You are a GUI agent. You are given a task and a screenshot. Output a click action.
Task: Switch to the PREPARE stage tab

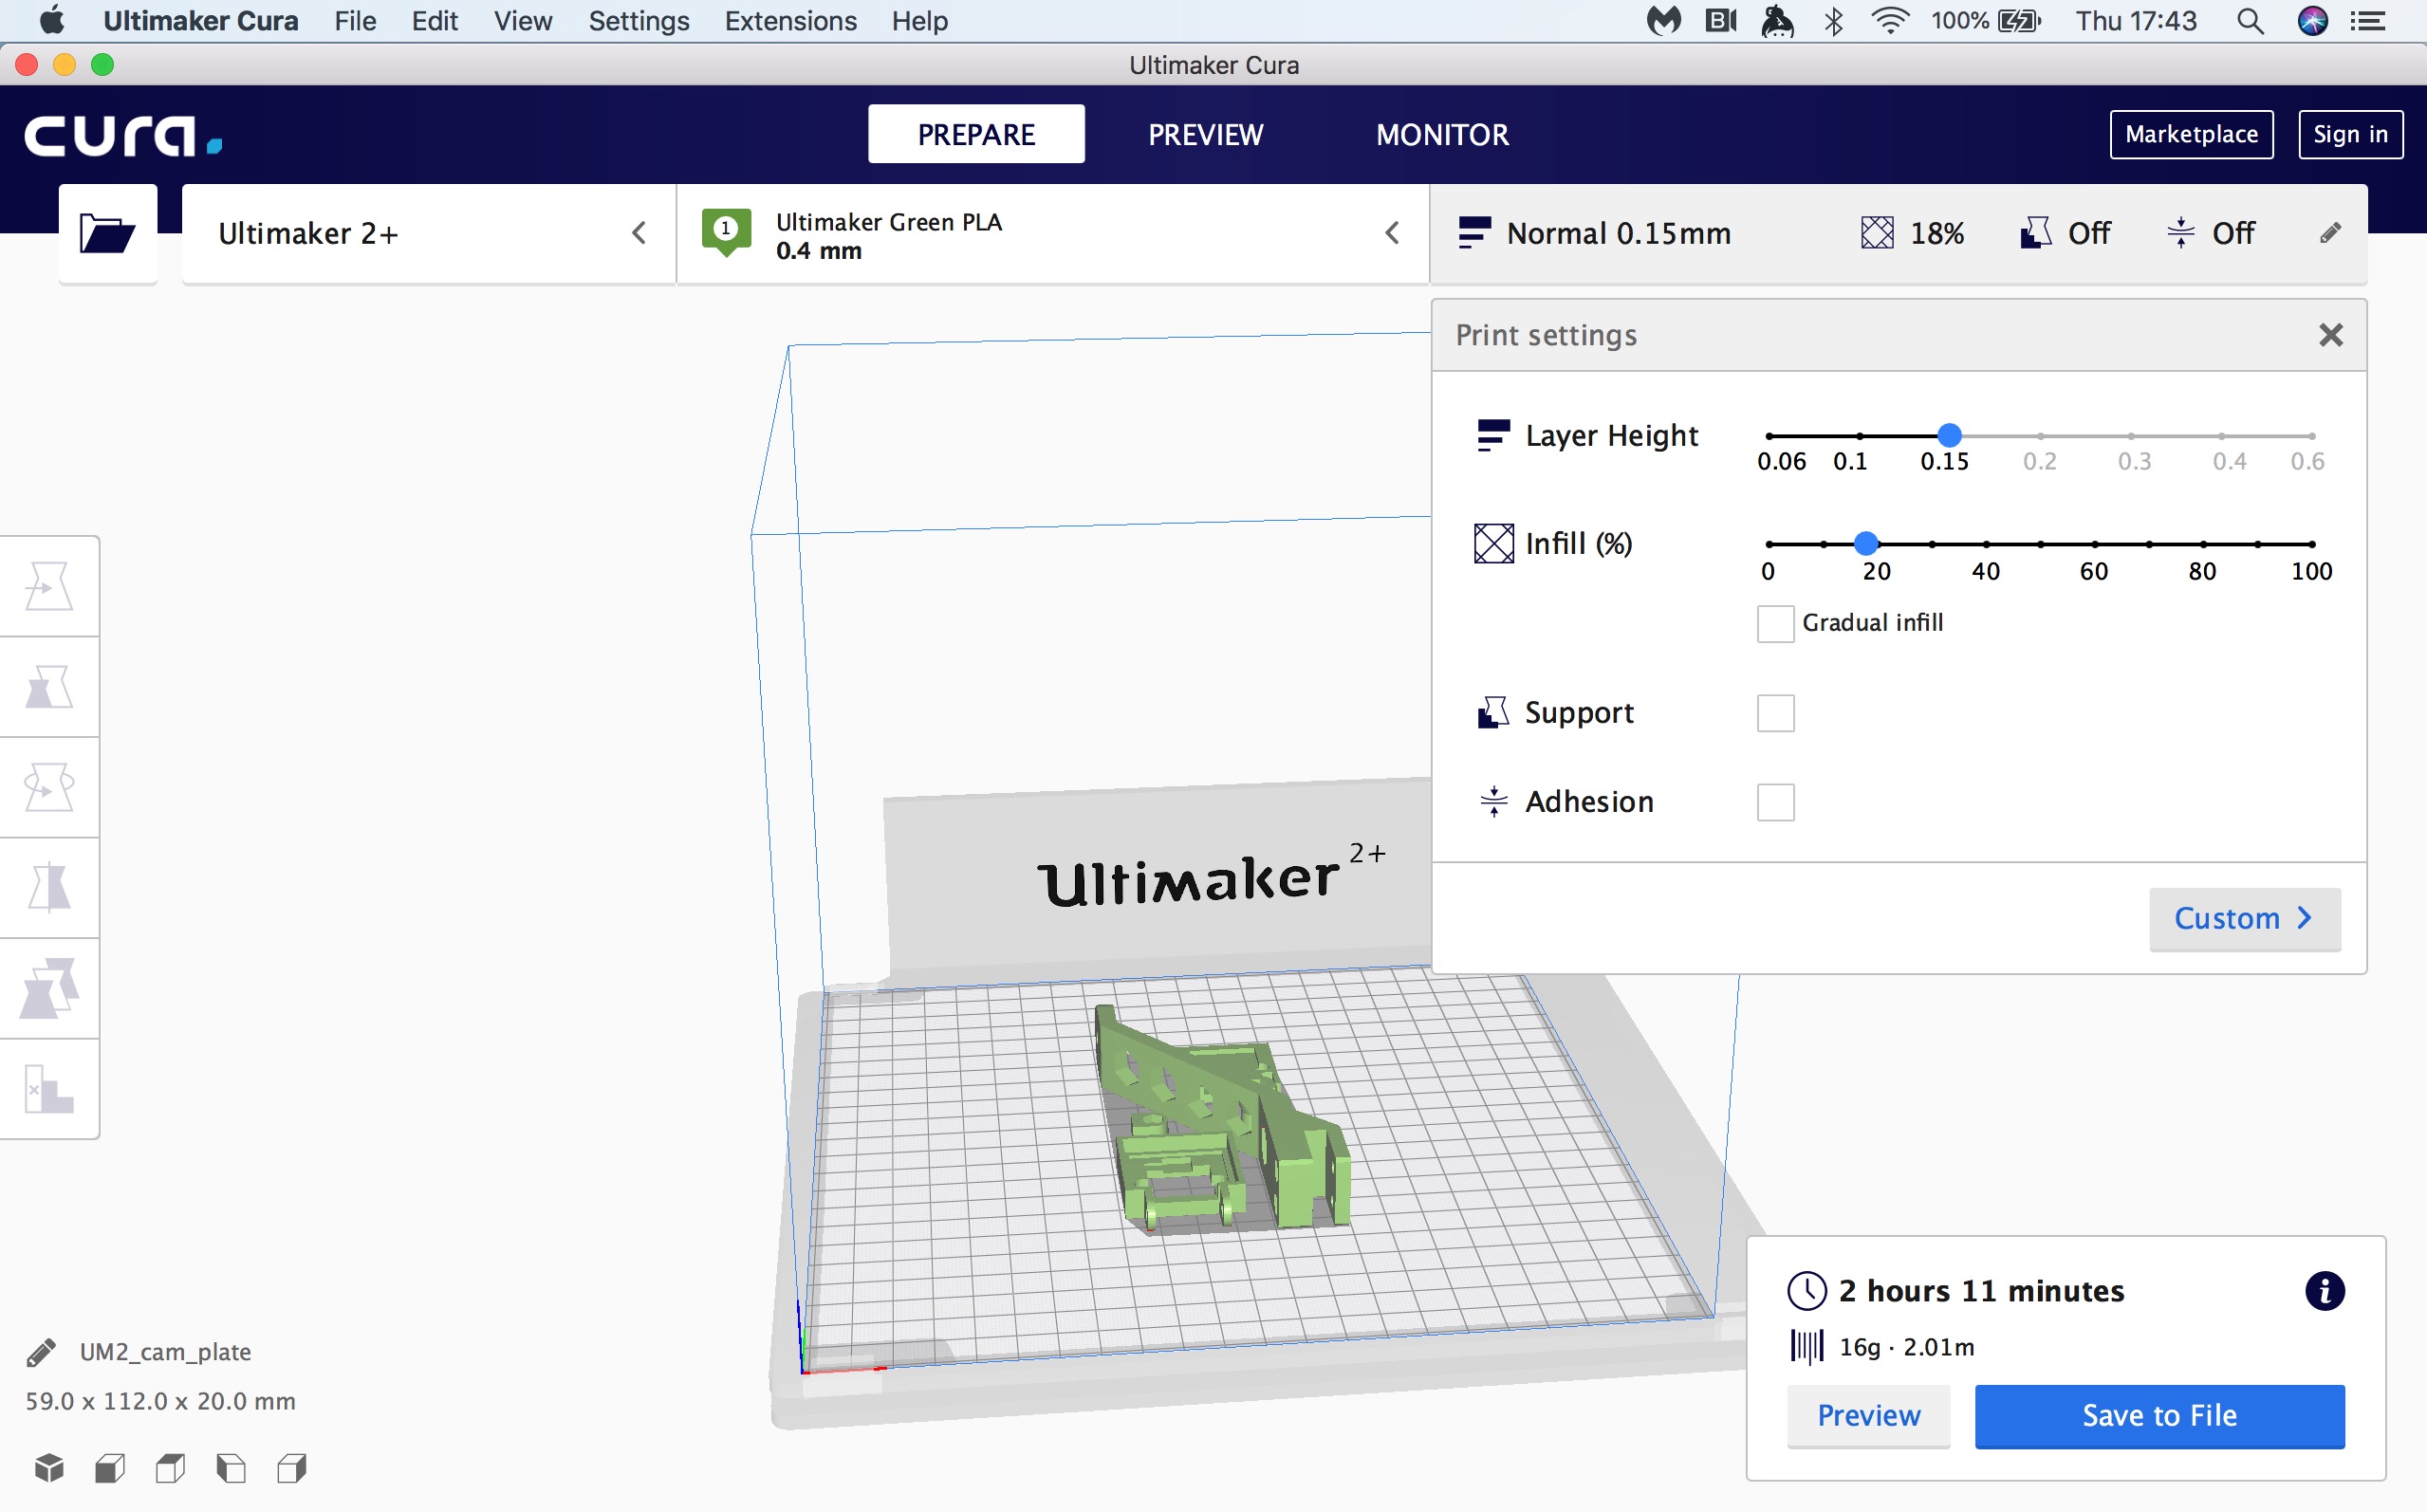tap(976, 134)
